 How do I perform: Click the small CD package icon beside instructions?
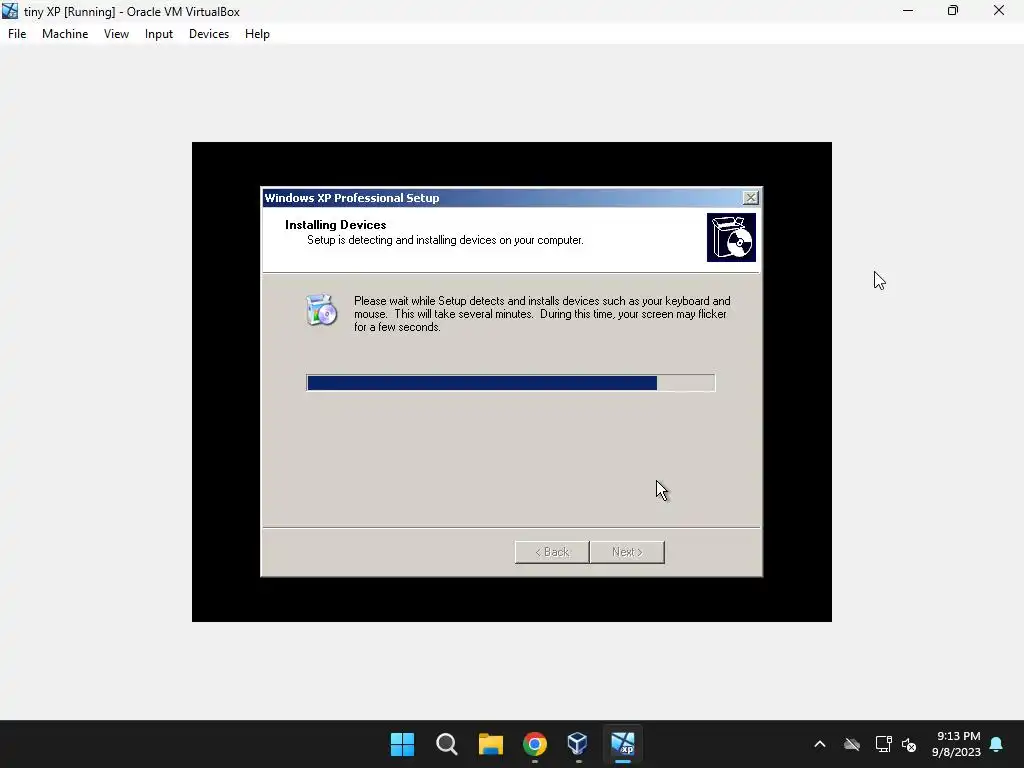321,310
